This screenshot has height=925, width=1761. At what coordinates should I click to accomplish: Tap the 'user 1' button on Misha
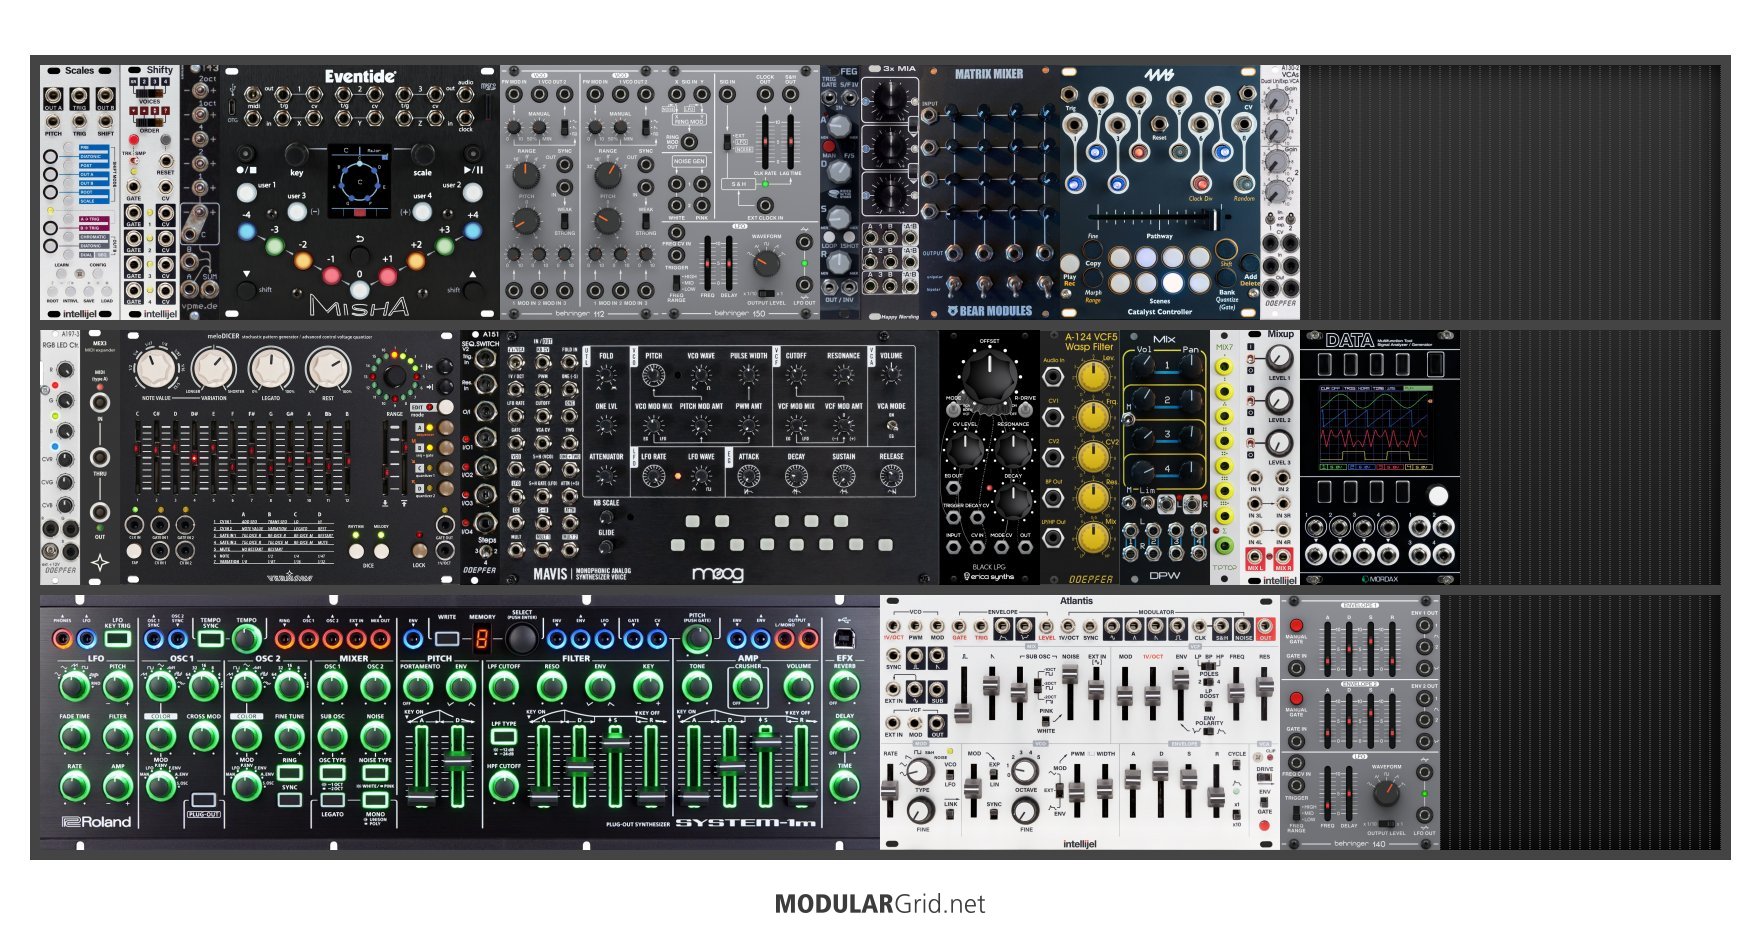pyautogui.click(x=246, y=193)
